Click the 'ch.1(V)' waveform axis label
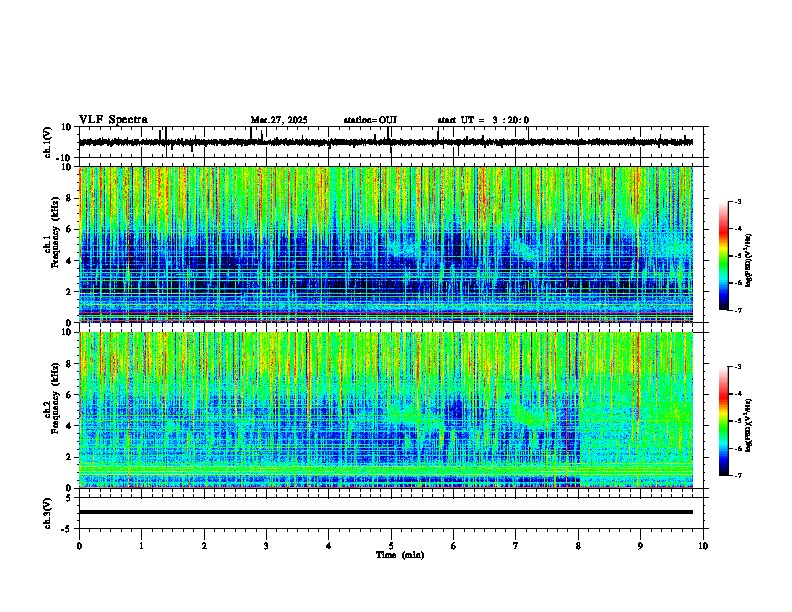 coord(48,142)
